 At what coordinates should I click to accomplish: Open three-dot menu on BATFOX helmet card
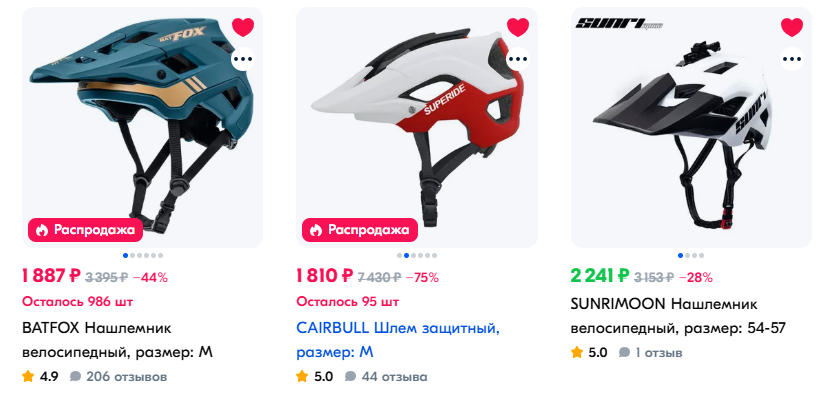pos(243,59)
